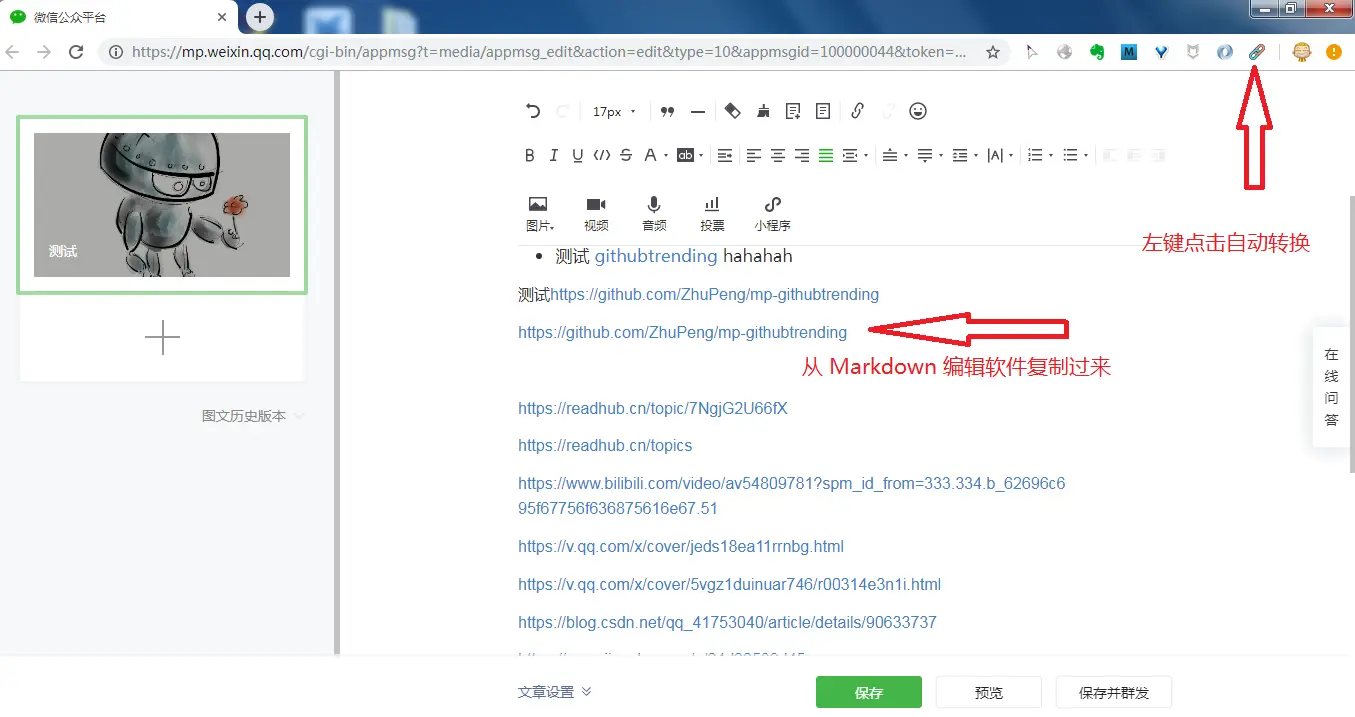Reload the current browser page
This screenshot has height=717, width=1355.
[76, 52]
